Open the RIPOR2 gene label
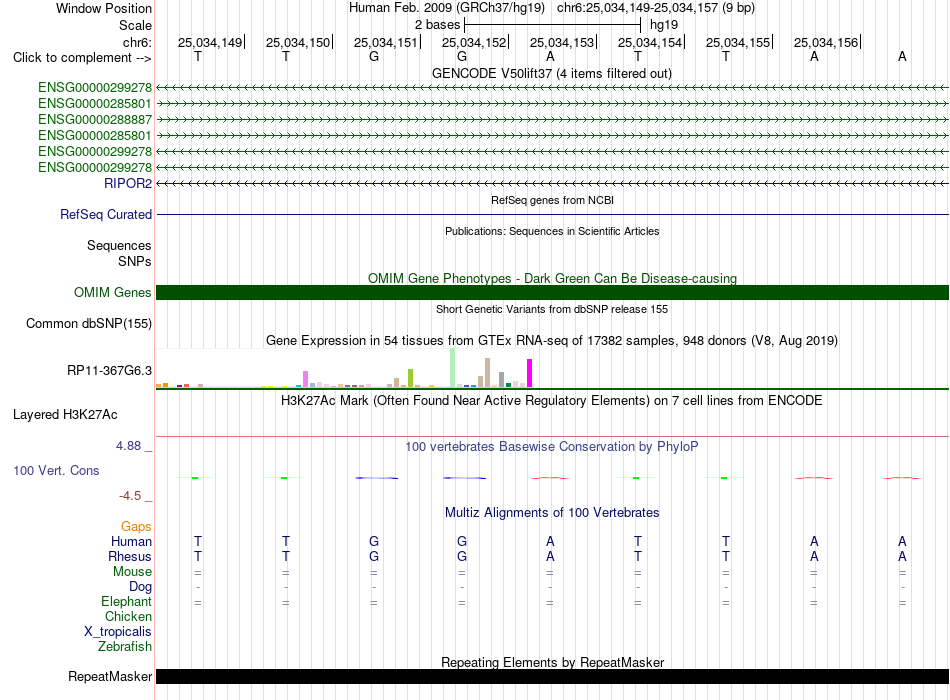950x700 pixels. 128,183
